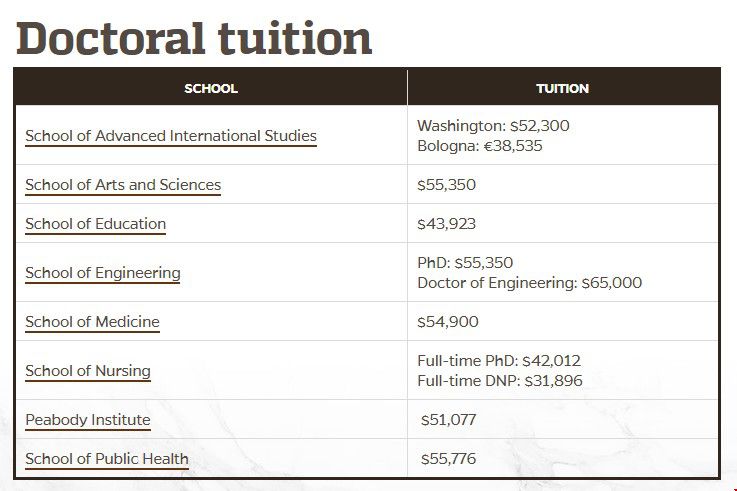The height and width of the screenshot is (491, 737).
Task: Click the Doctor of Engineering: $65,000 text
Action: 529,283
